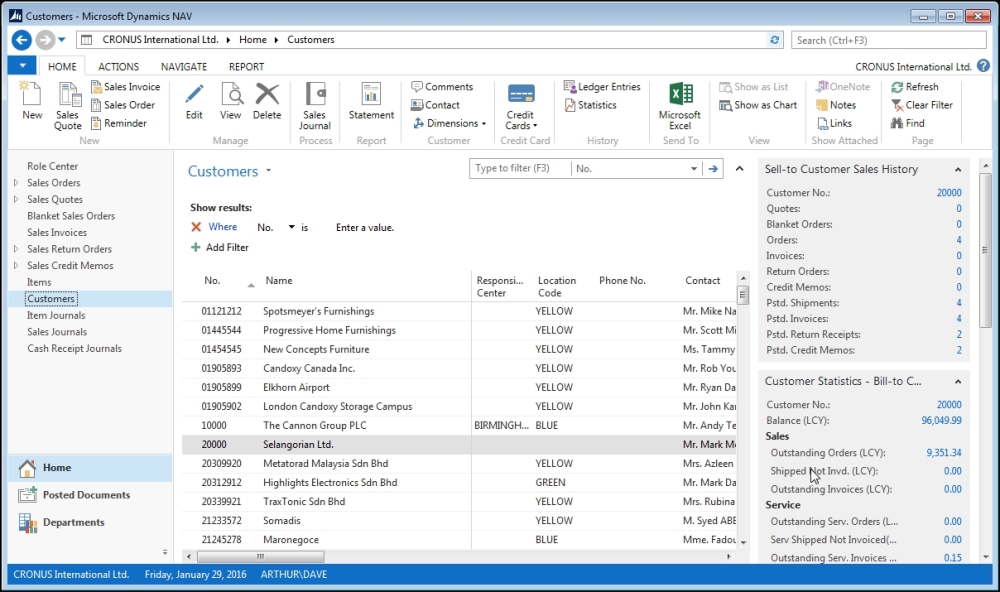Screen dimensions: 1000x592
Task: Open the Statement report
Action: coord(371,101)
